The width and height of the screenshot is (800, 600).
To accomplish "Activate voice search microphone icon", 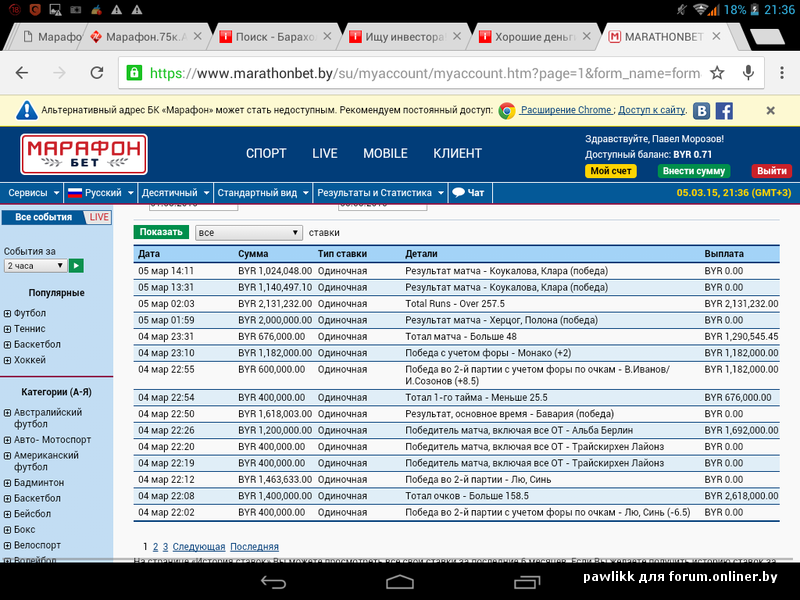I will 748,73.
